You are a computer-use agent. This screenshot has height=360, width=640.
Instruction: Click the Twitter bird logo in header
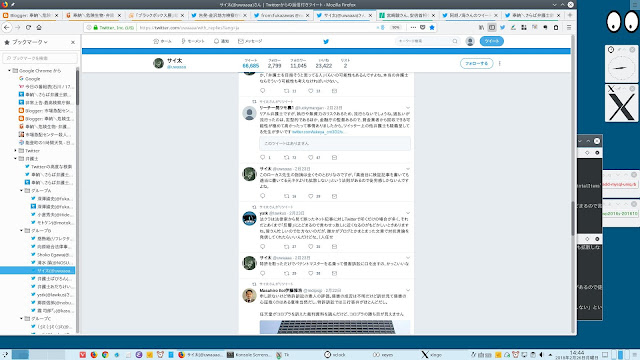tap(326, 41)
